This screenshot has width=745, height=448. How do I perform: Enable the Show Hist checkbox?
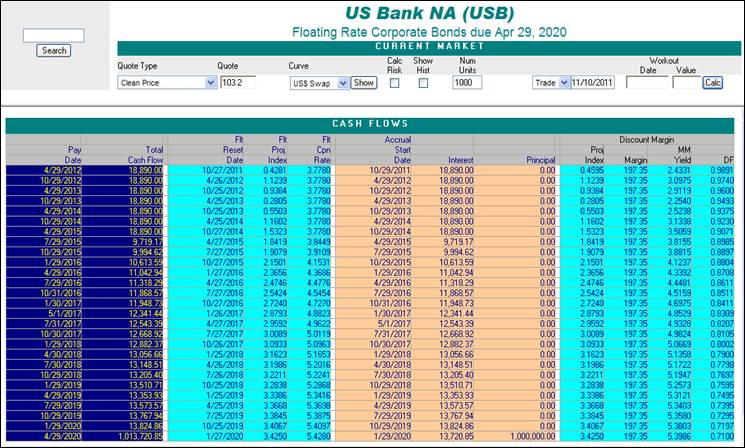coord(423,83)
